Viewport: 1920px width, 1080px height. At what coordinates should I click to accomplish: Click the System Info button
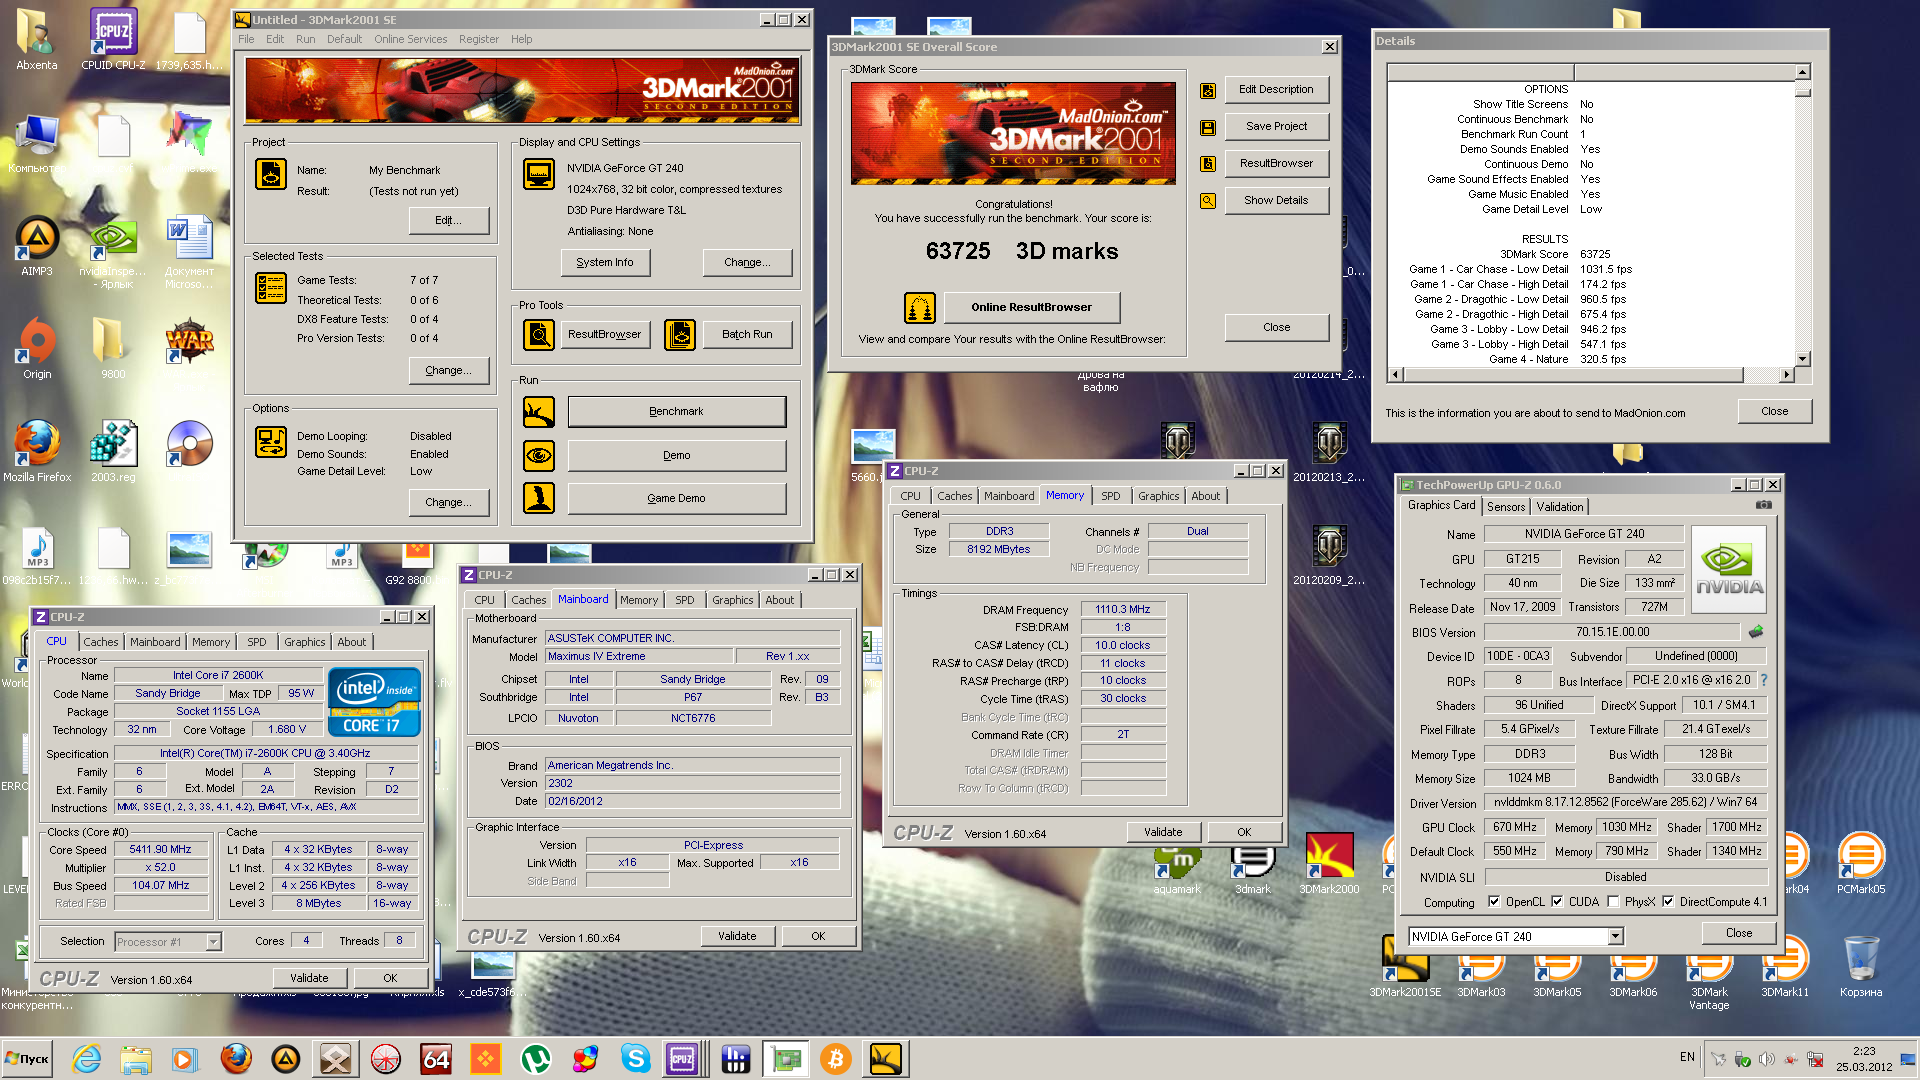pyautogui.click(x=604, y=263)
